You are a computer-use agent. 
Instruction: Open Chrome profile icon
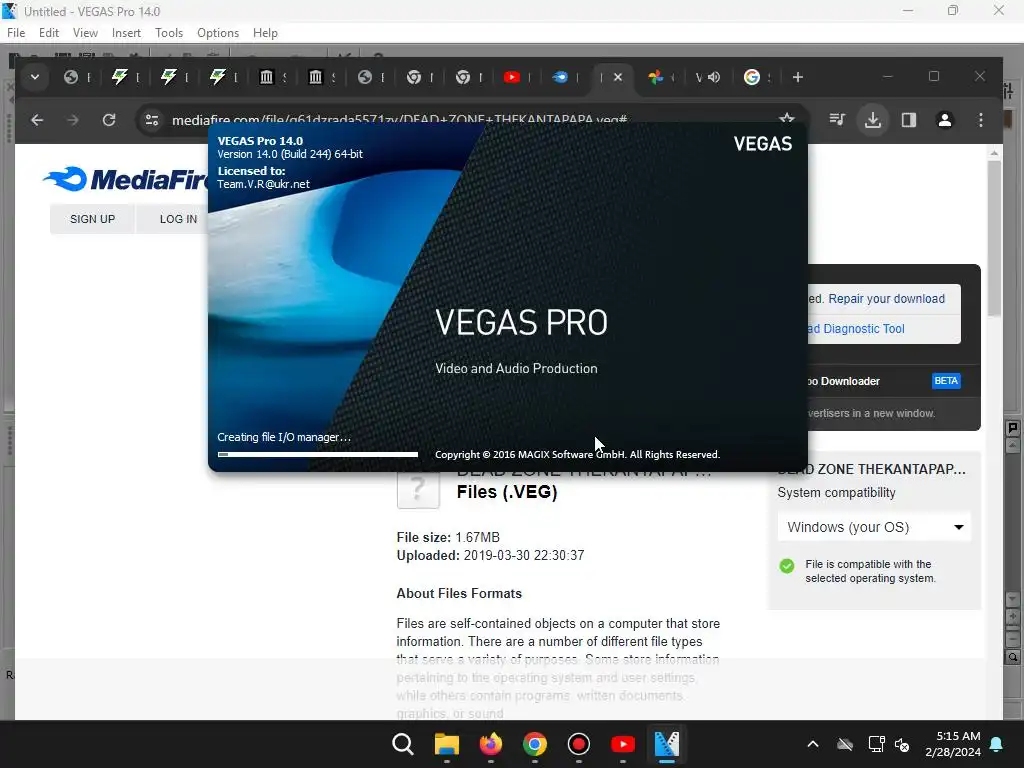(945, 120)
